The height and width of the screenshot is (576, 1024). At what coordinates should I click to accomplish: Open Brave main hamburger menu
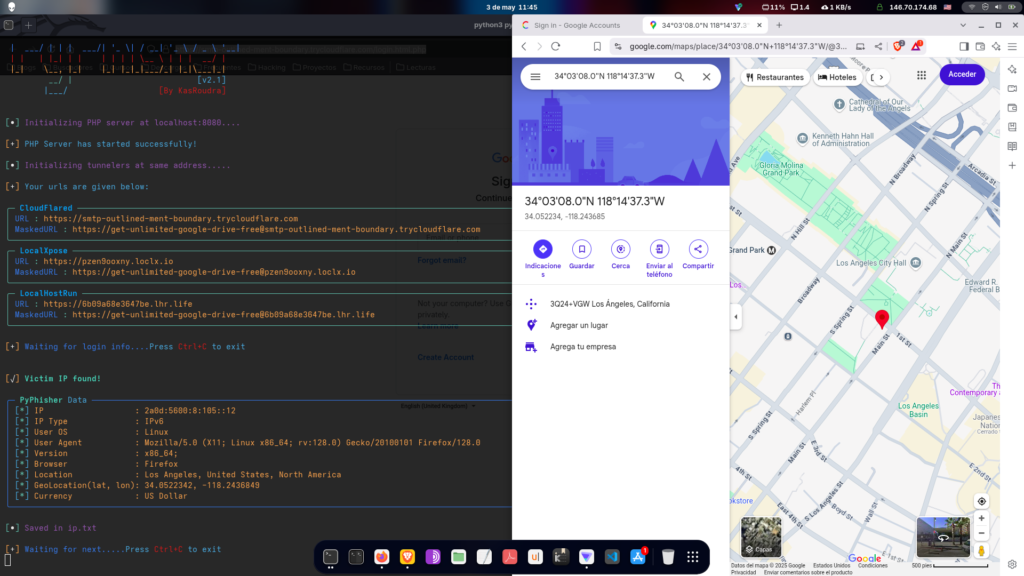(1012, 46)
